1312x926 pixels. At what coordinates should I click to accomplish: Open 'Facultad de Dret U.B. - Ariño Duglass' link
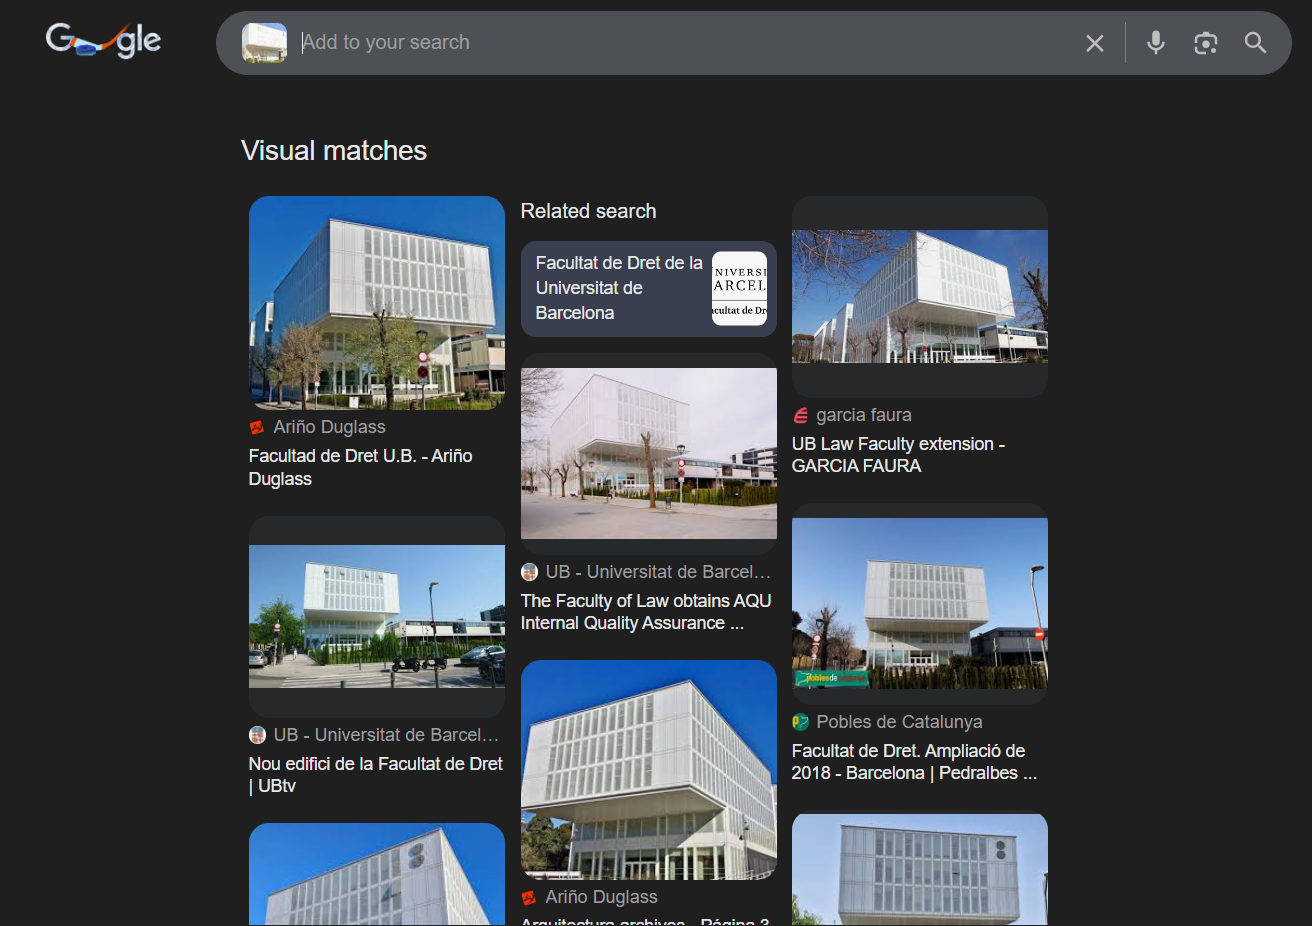tap(361, 467)
